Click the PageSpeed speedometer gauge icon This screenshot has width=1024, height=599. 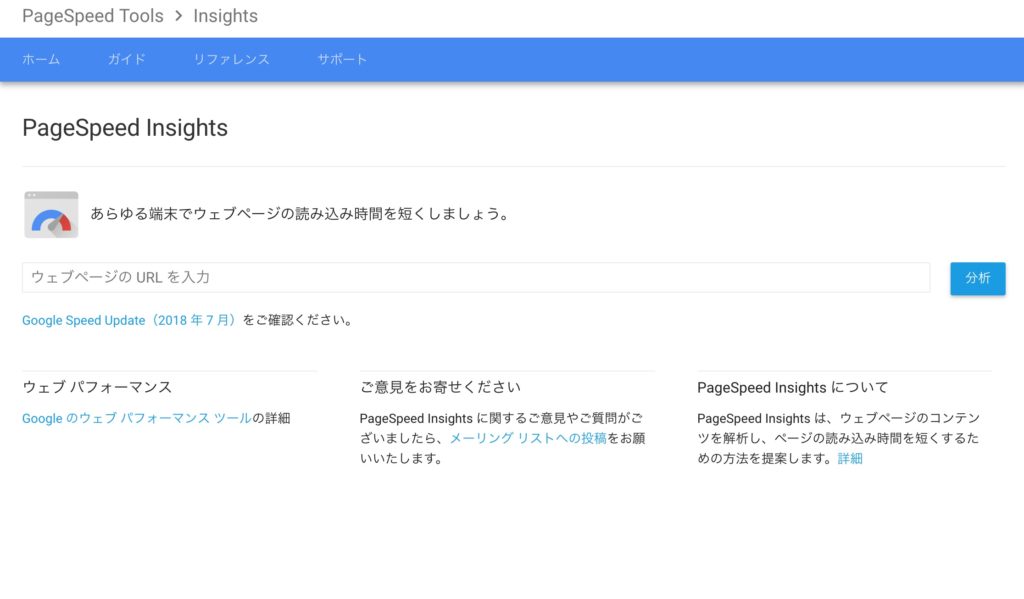[x=51, y=215]
